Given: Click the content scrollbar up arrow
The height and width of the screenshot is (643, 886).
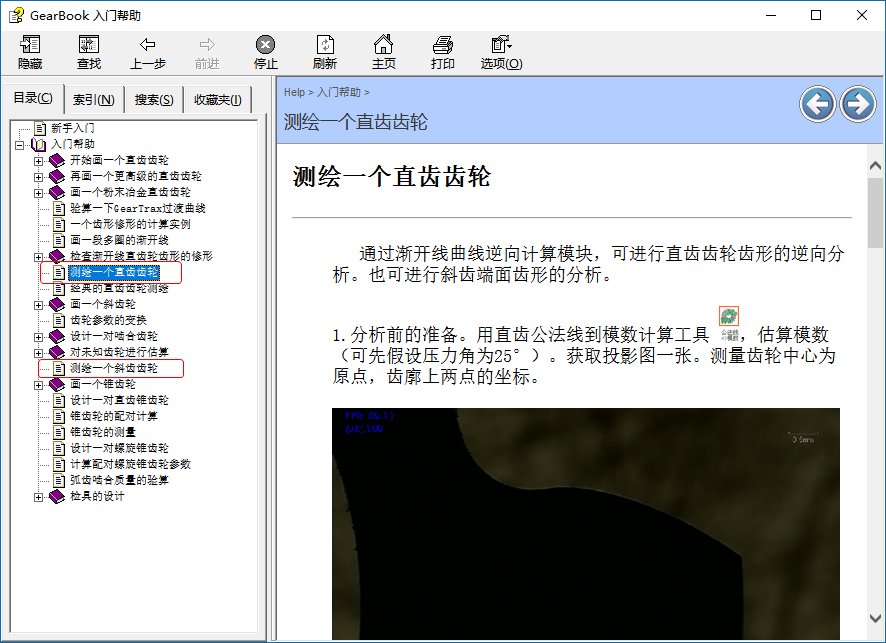Looking at the screenshot, I should click(875, 166).
